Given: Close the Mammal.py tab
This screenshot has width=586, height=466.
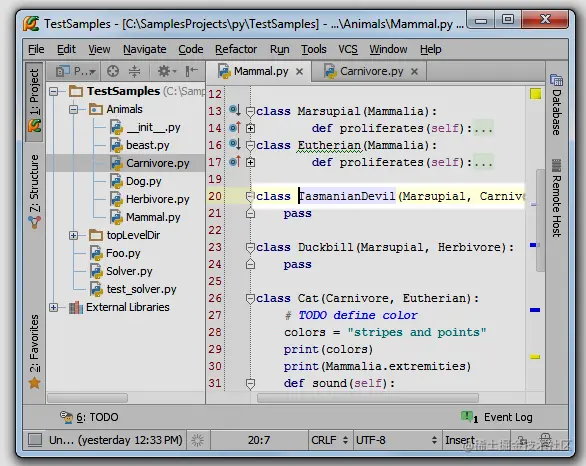Looking at the screenshot, I should 299,72.
